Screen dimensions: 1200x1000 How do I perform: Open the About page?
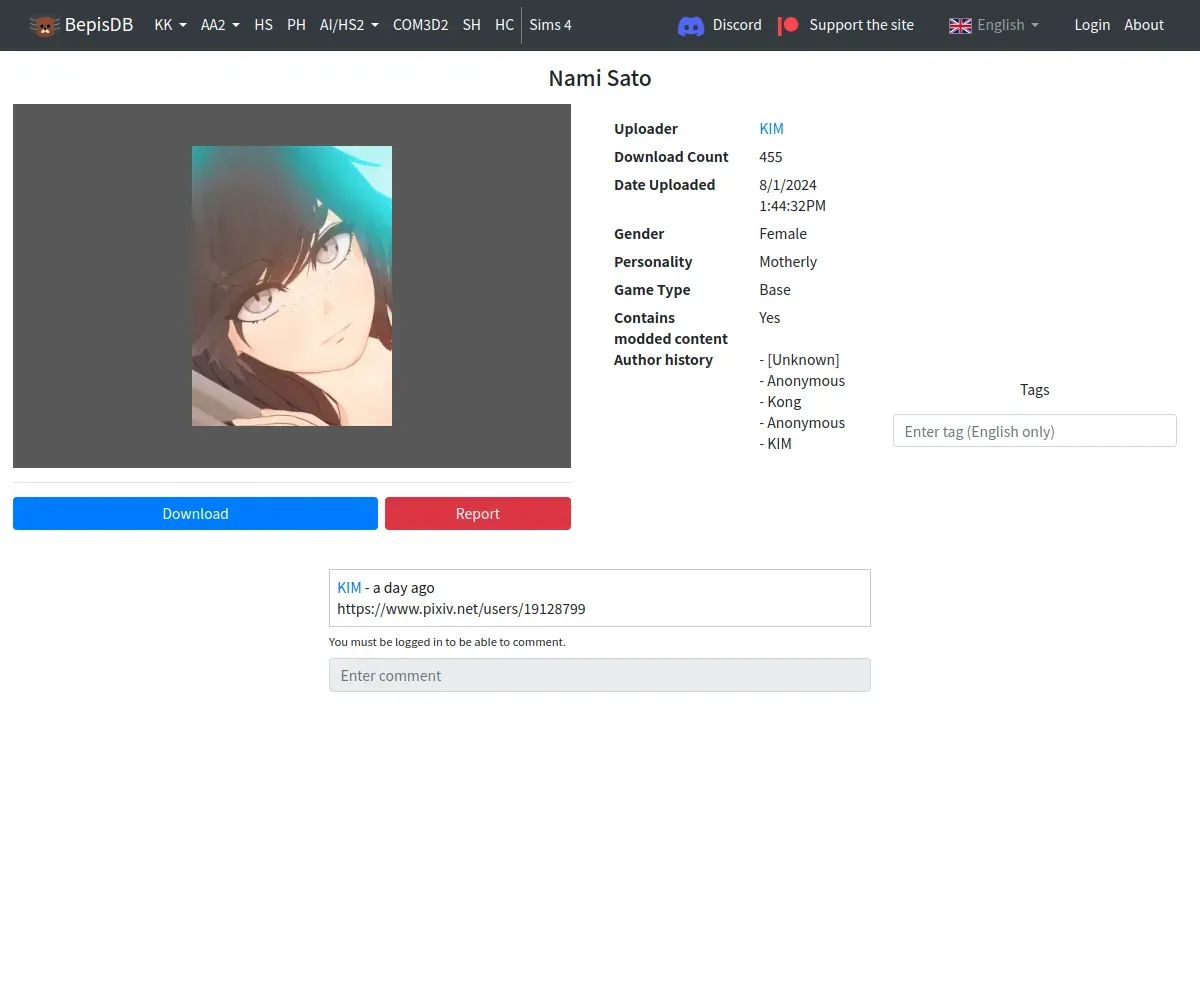(x=1144, y=25)
